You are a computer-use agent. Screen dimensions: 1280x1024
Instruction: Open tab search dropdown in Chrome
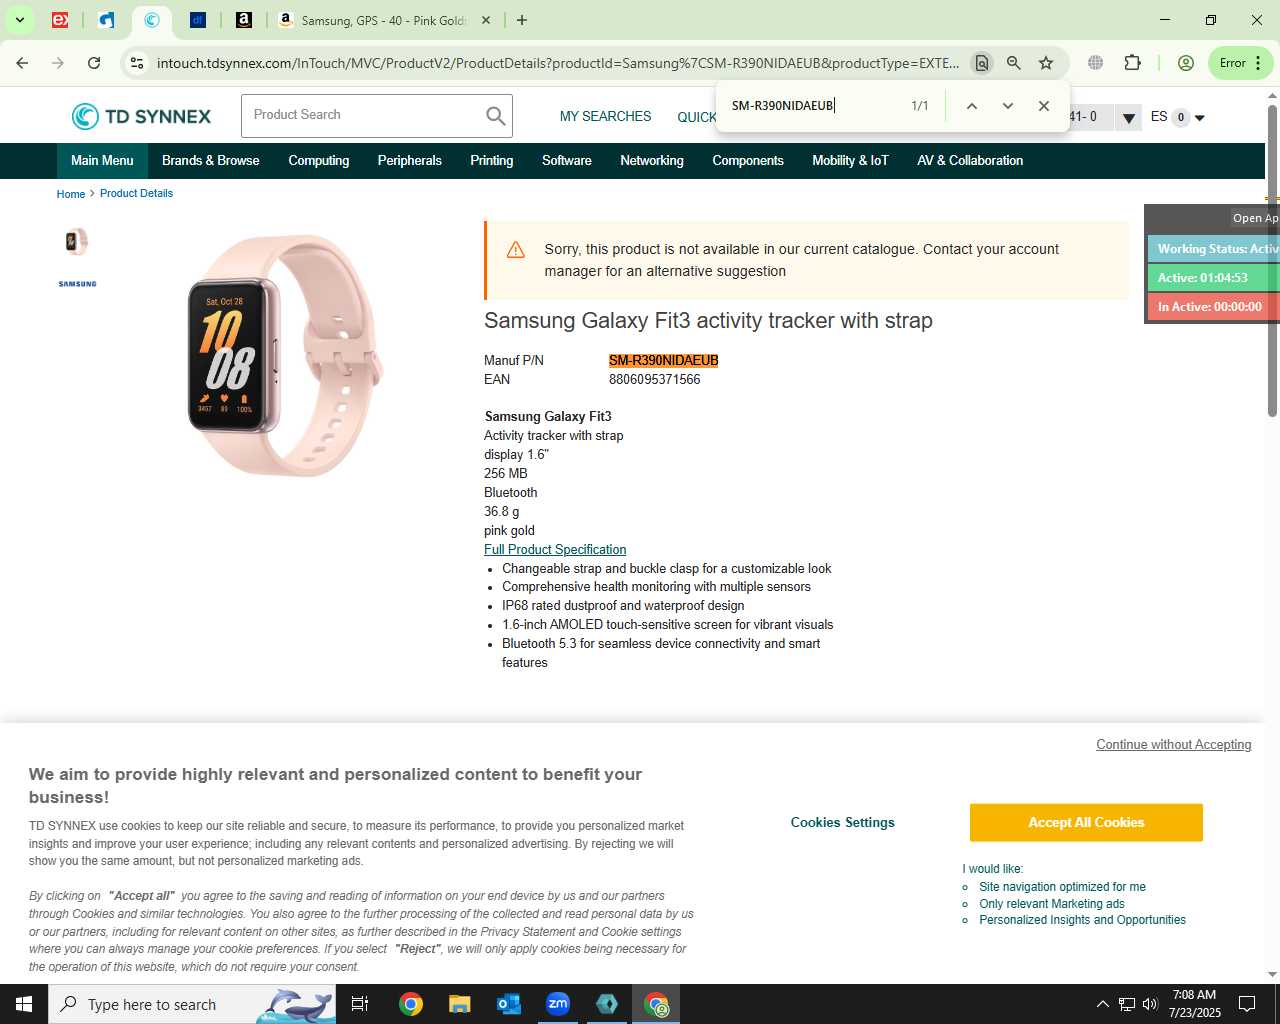point(19,20)
